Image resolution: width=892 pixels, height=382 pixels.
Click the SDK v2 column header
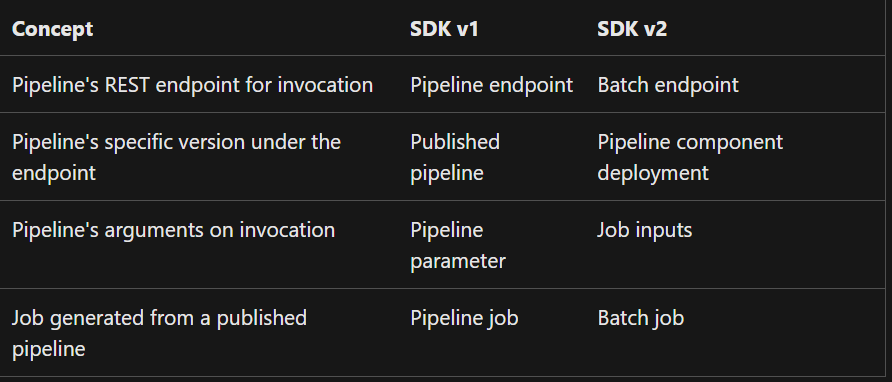pos(632,28)
